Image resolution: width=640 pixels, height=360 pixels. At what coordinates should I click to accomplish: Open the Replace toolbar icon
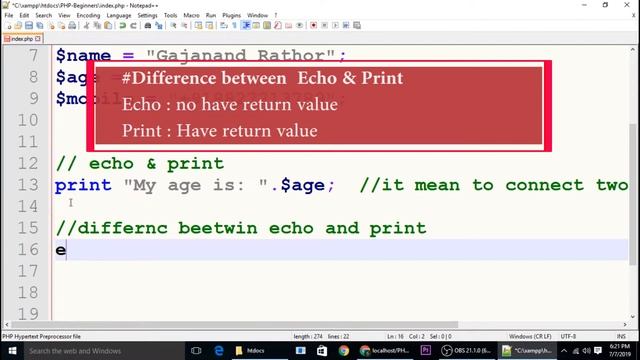tap(159, 26)
